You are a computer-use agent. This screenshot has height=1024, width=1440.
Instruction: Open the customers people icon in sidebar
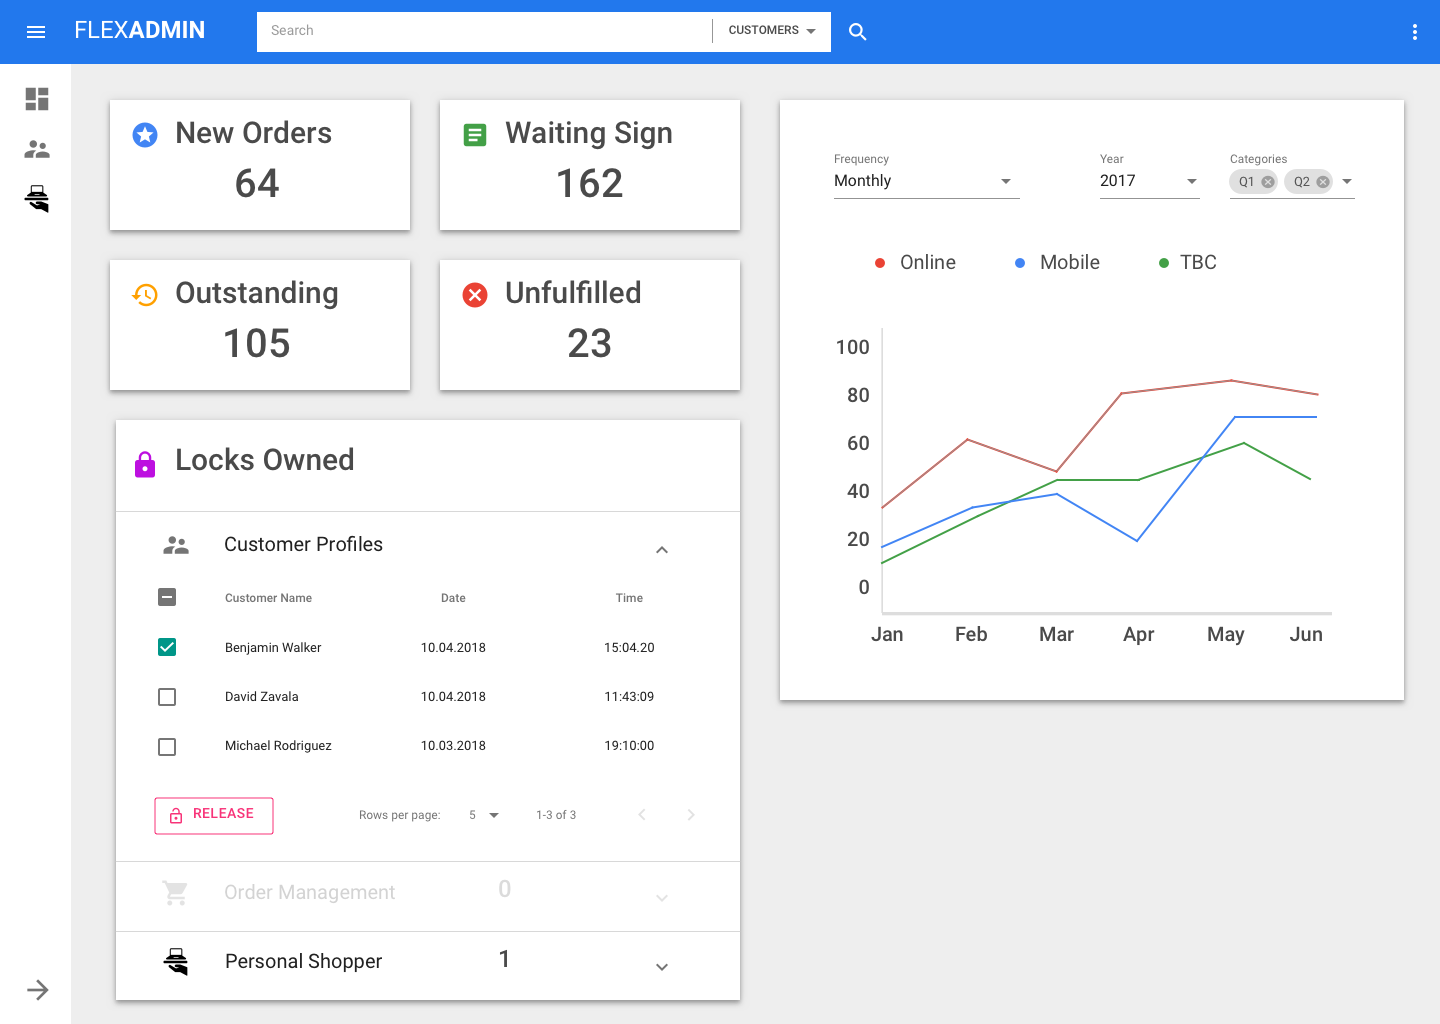click(x=37, y=150)
